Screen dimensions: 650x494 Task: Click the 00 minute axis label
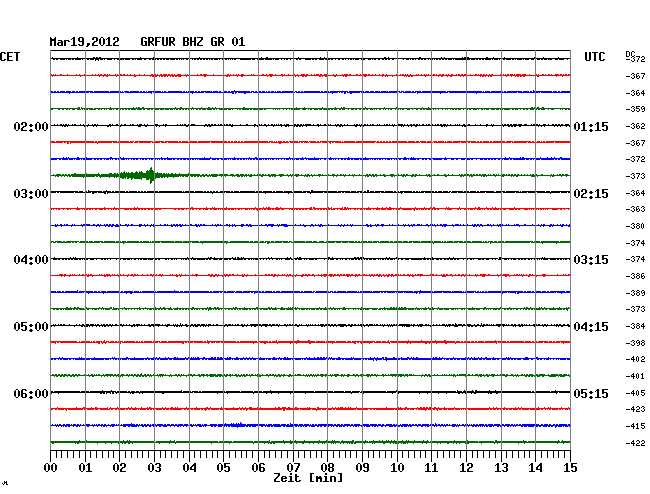click(51, 468)
